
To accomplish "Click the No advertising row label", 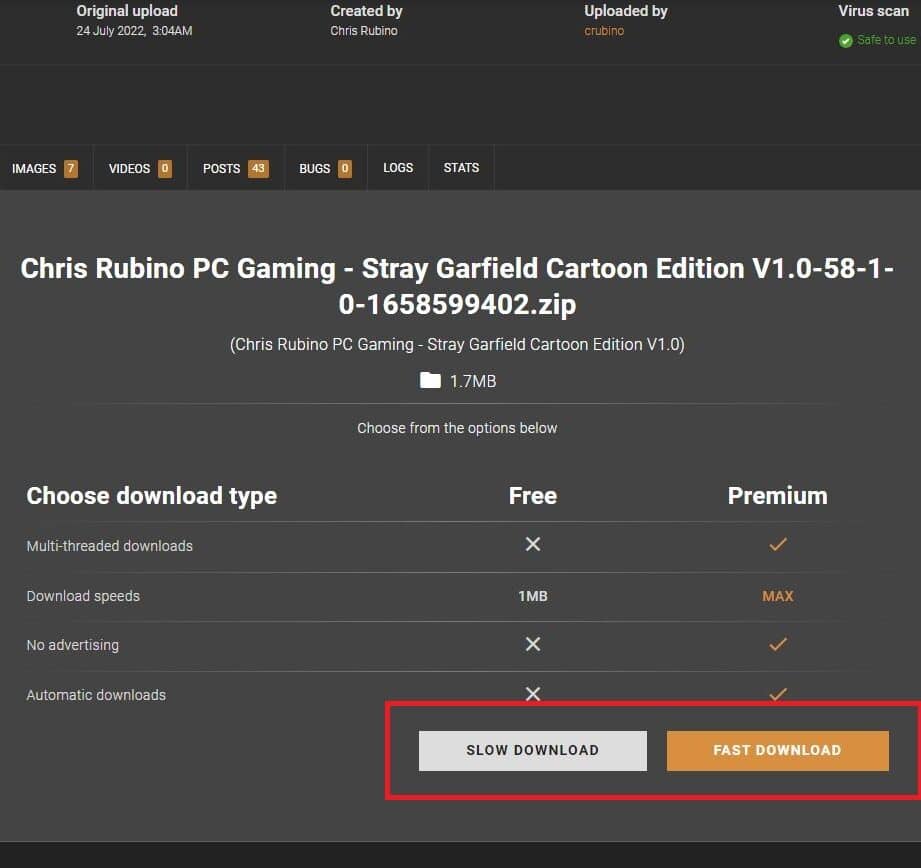I will [73, 645].
